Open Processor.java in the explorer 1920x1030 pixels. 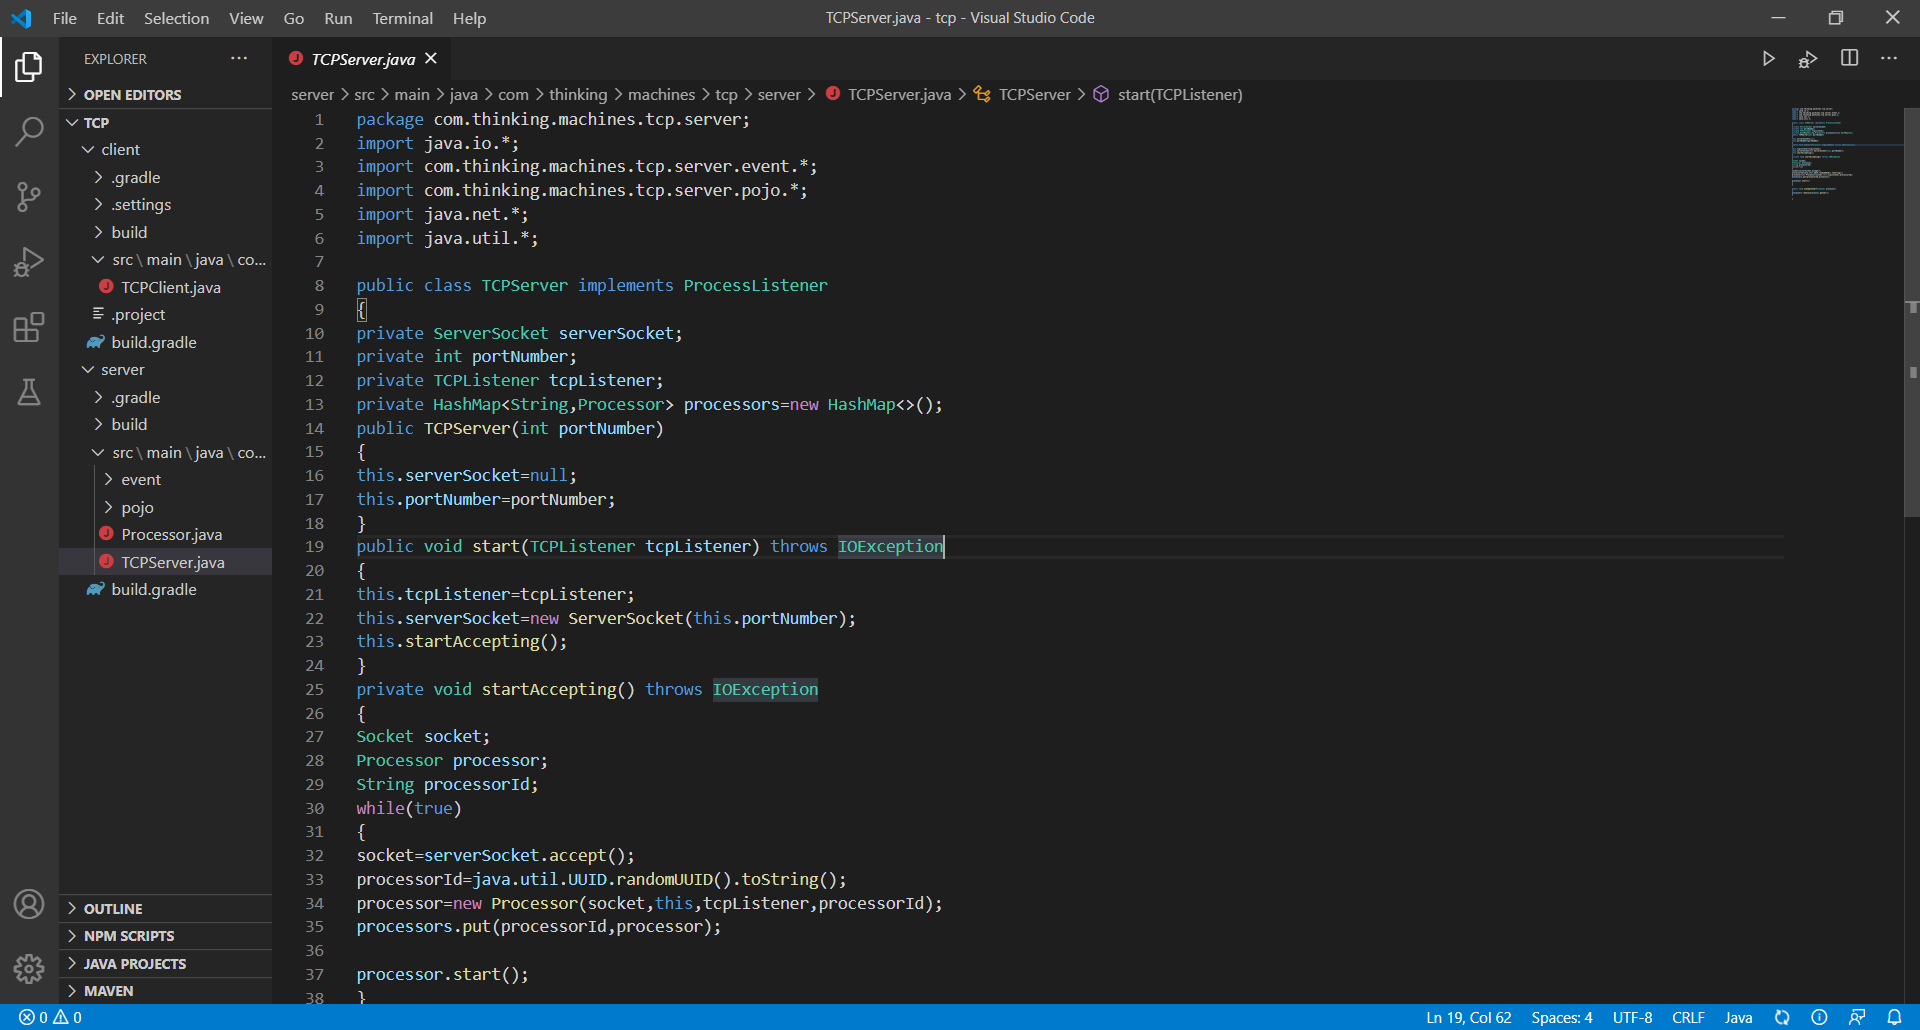coord(166,534)
